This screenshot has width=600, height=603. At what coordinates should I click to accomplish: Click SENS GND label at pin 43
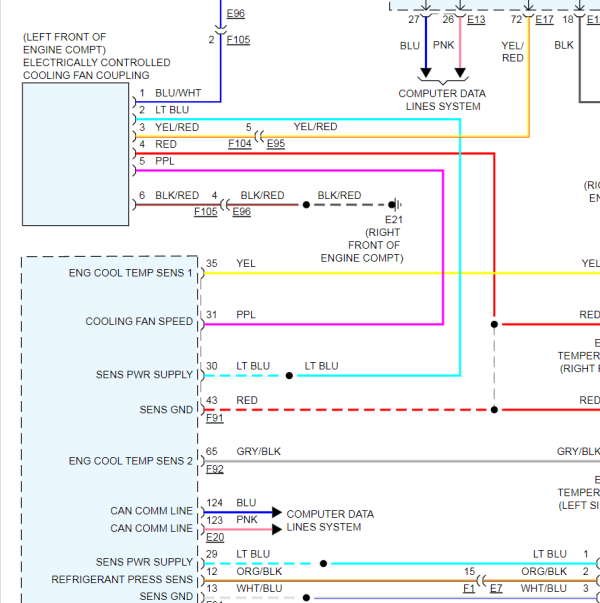pos(166,410)
